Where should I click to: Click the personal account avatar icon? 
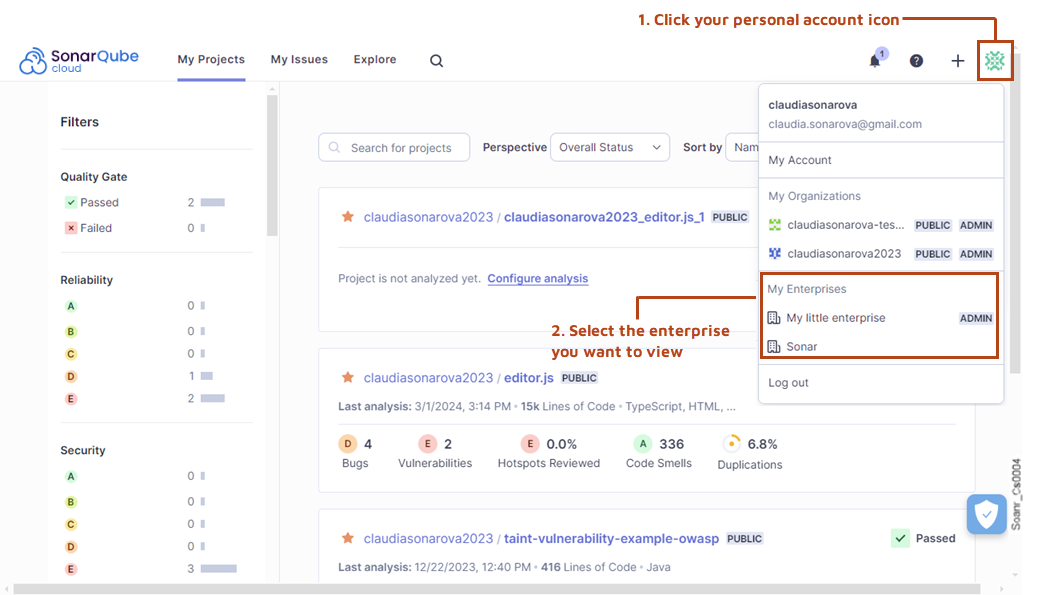click(x=995, y=60)
